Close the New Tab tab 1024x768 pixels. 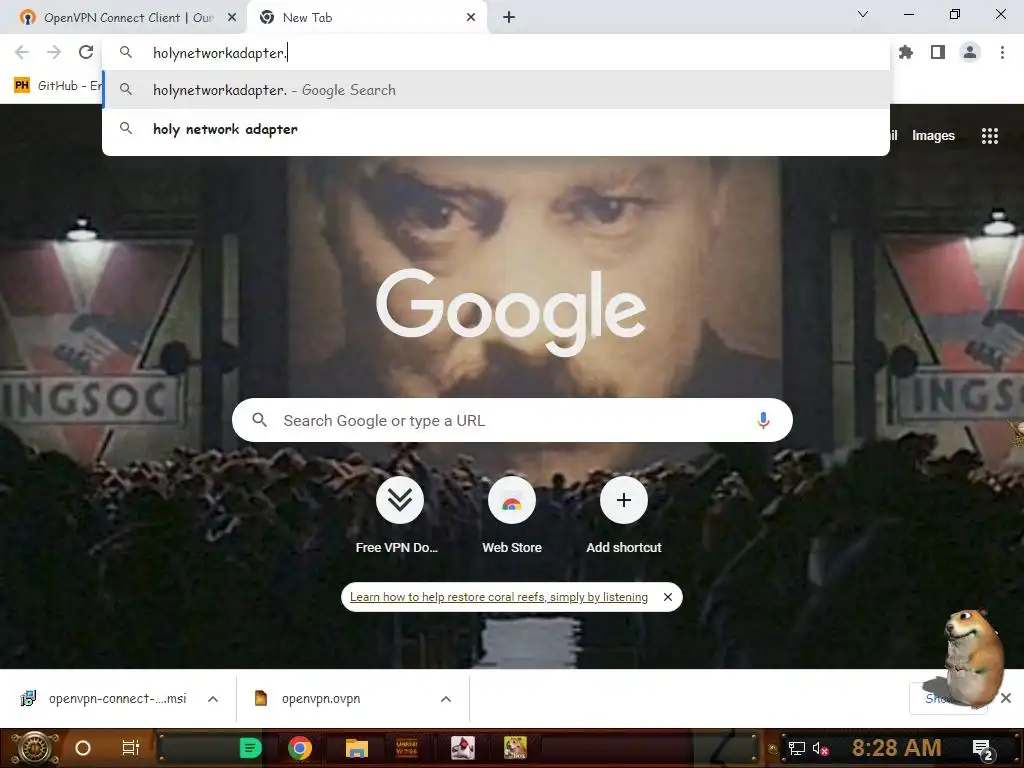pos(471,17)
